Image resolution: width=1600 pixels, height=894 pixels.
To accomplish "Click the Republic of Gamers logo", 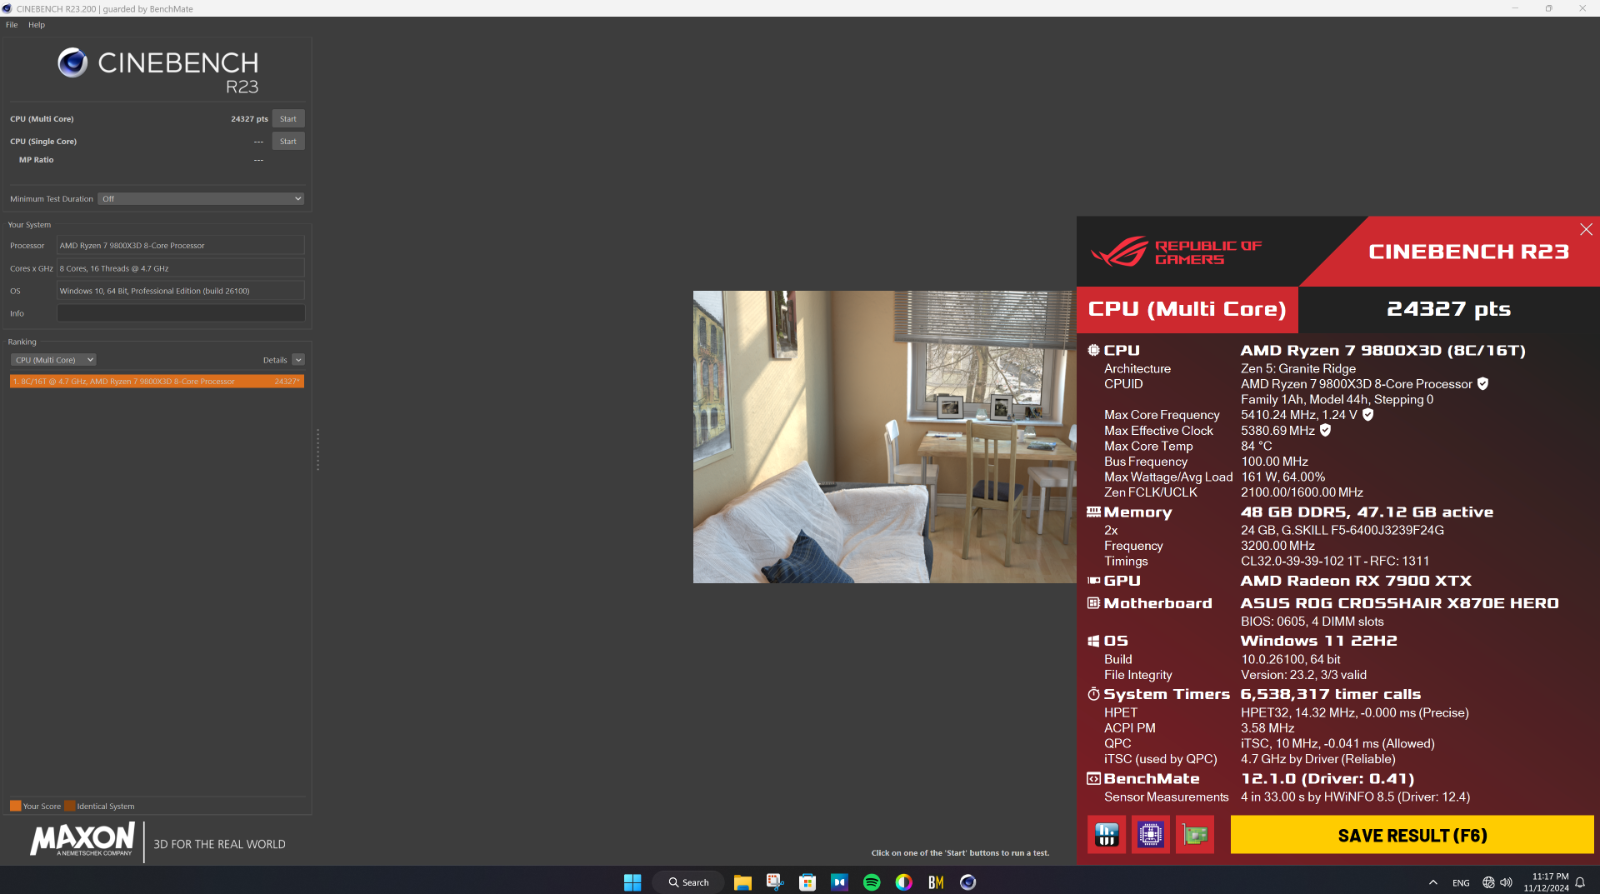I will click(1176, 252).
